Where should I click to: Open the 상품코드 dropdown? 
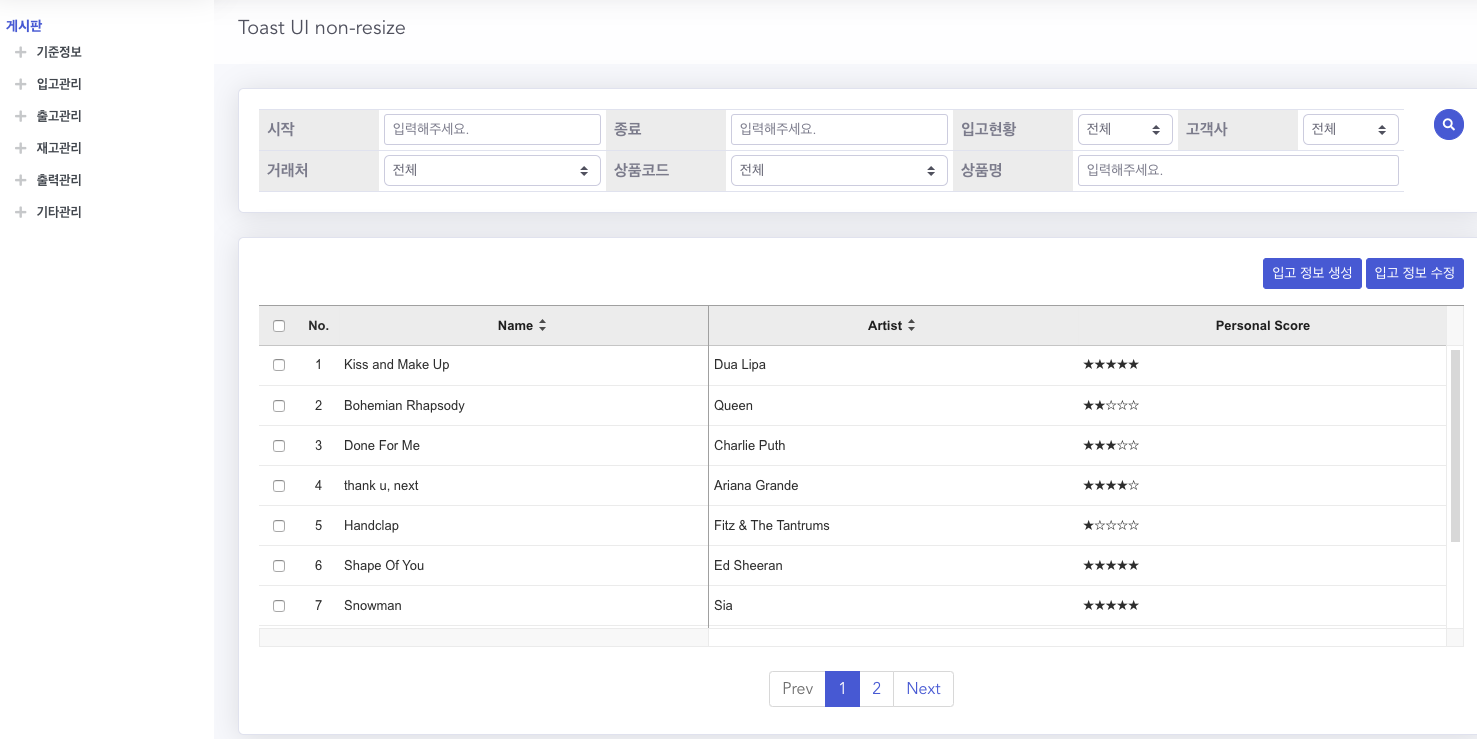tap(839, 170)
